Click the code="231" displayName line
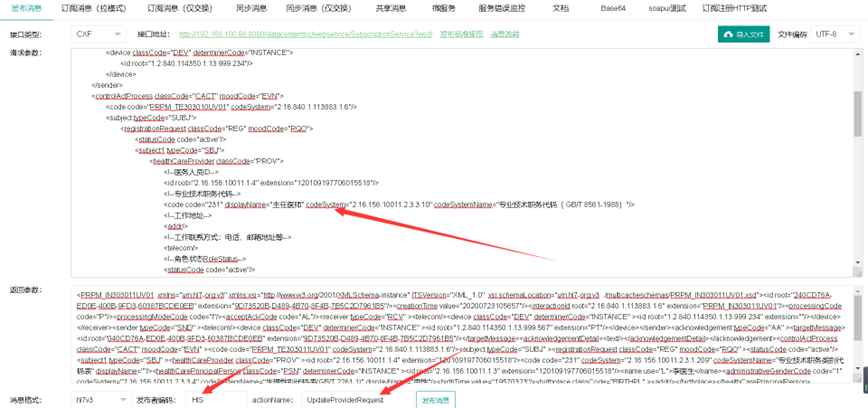 [x=399, y=205]
